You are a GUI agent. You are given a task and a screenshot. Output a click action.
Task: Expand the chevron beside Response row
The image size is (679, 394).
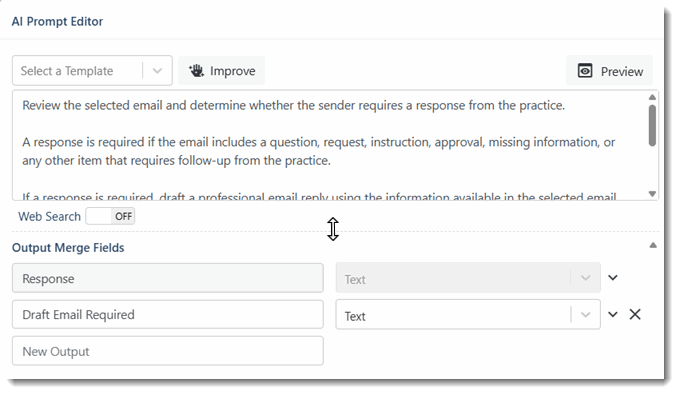coord(613,278)
